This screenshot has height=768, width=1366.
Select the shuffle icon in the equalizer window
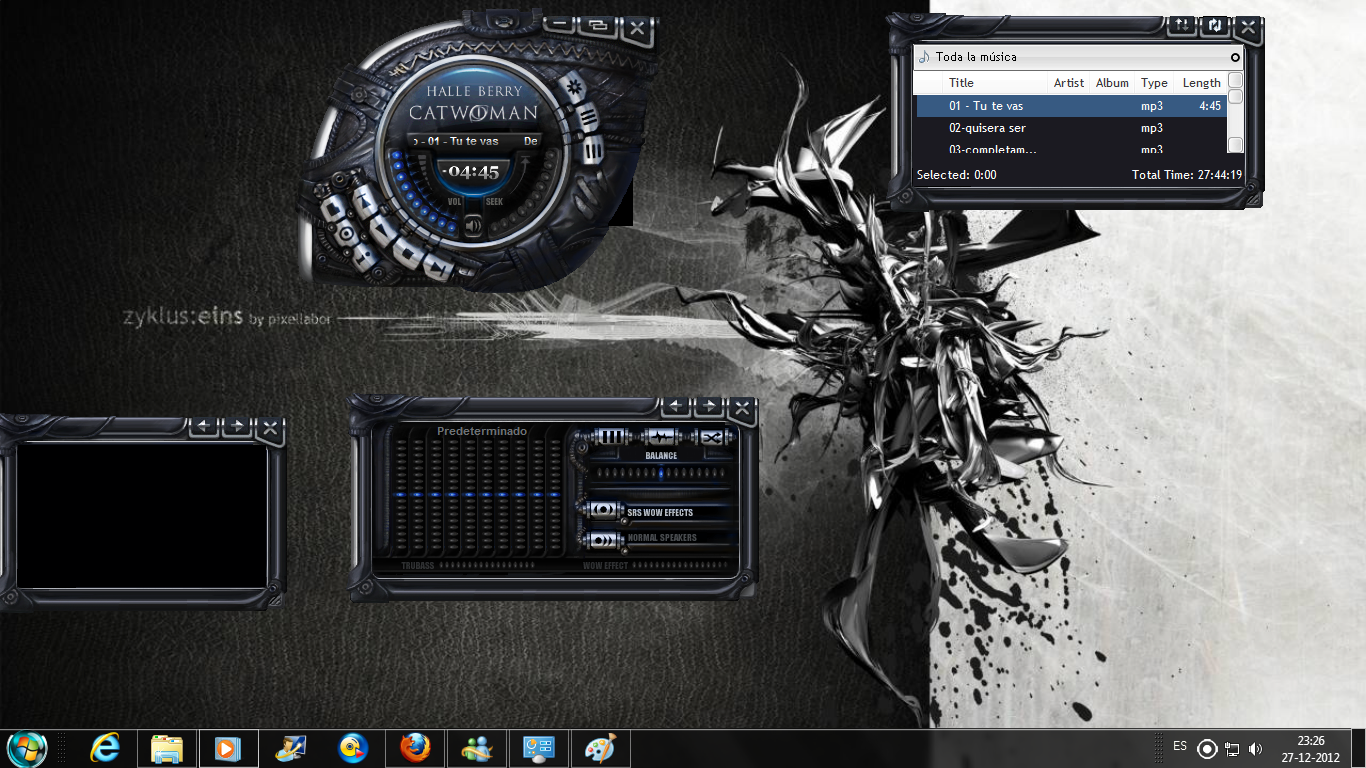(712, 437)
